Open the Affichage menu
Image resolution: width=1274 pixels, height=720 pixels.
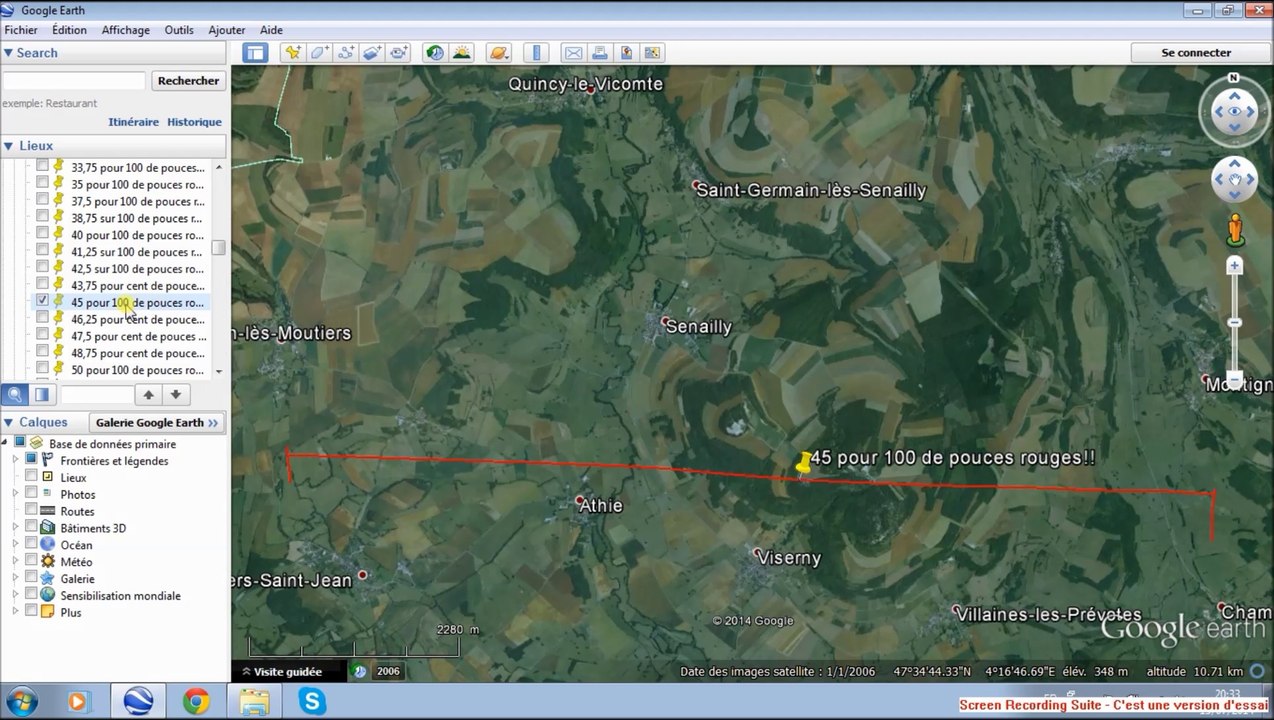point(125,30)
